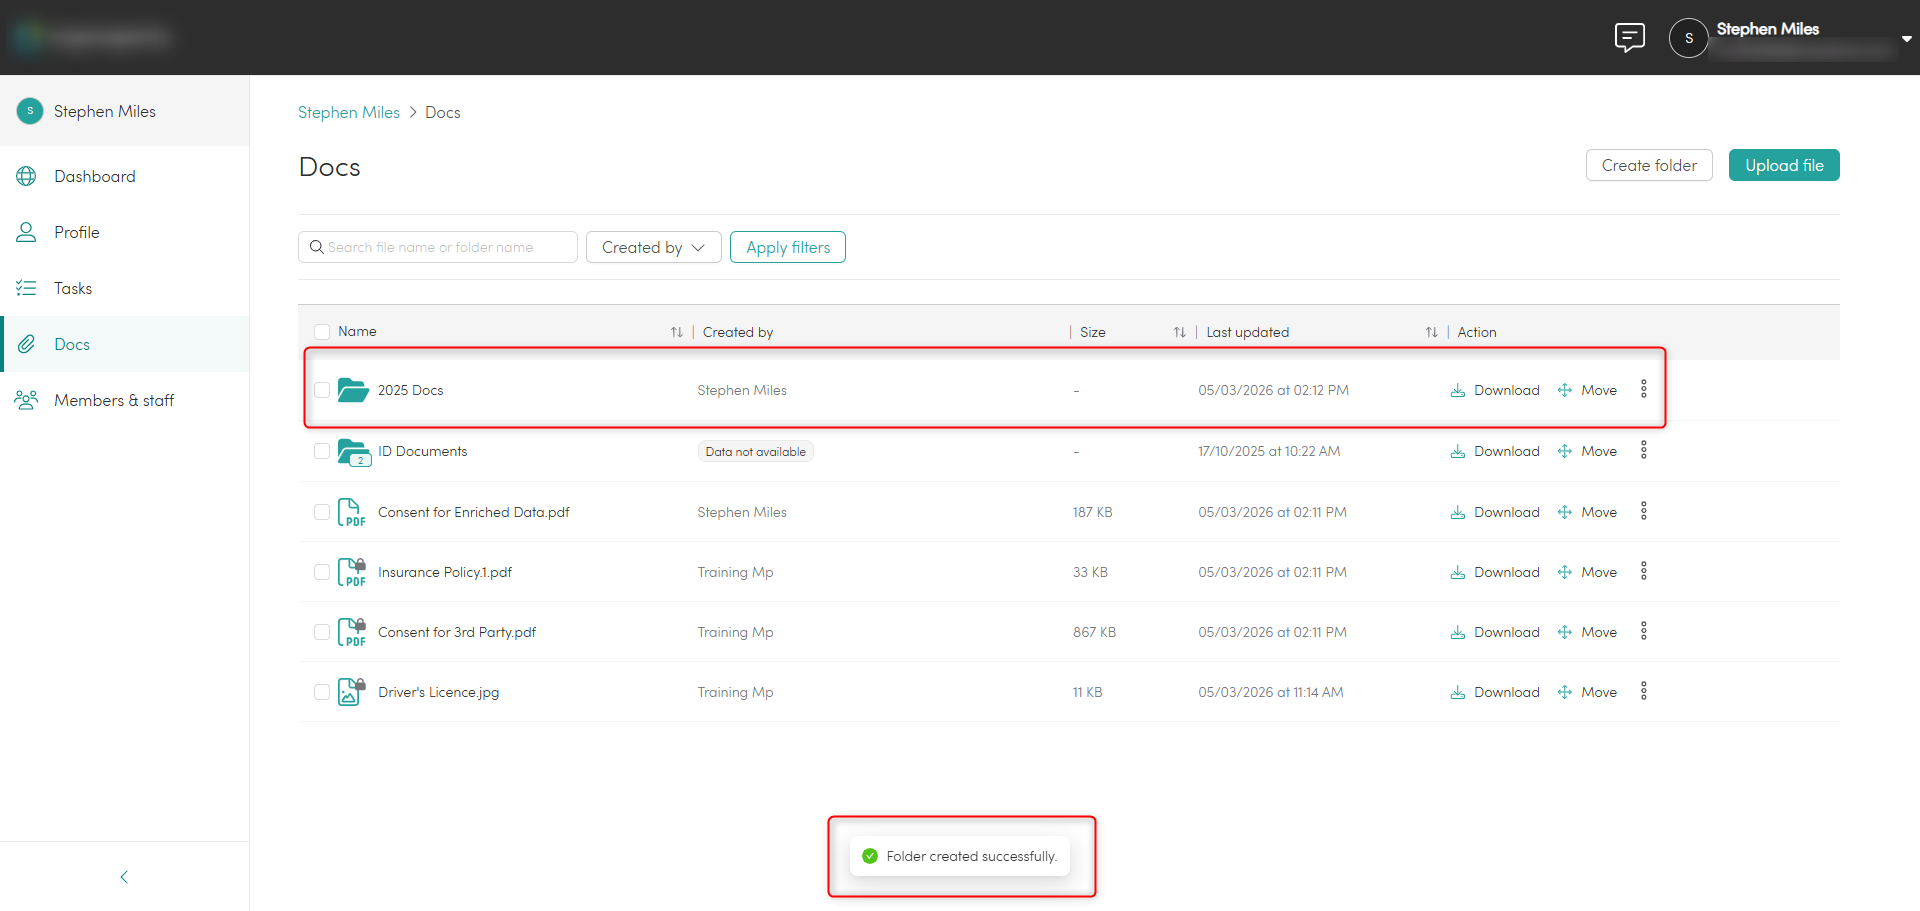Sort by Name column arrows
Viewport: 1920px width, 911px height.
pos(677,332)
